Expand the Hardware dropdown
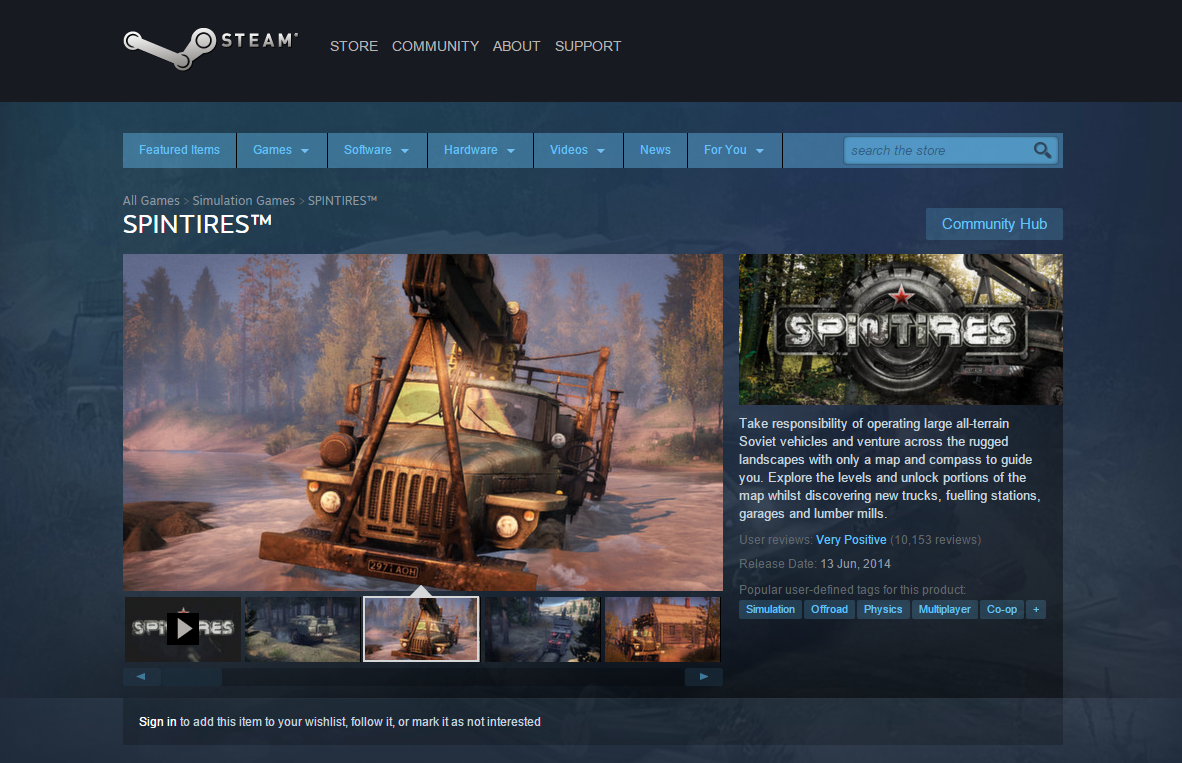 click(x=480, y=150)
